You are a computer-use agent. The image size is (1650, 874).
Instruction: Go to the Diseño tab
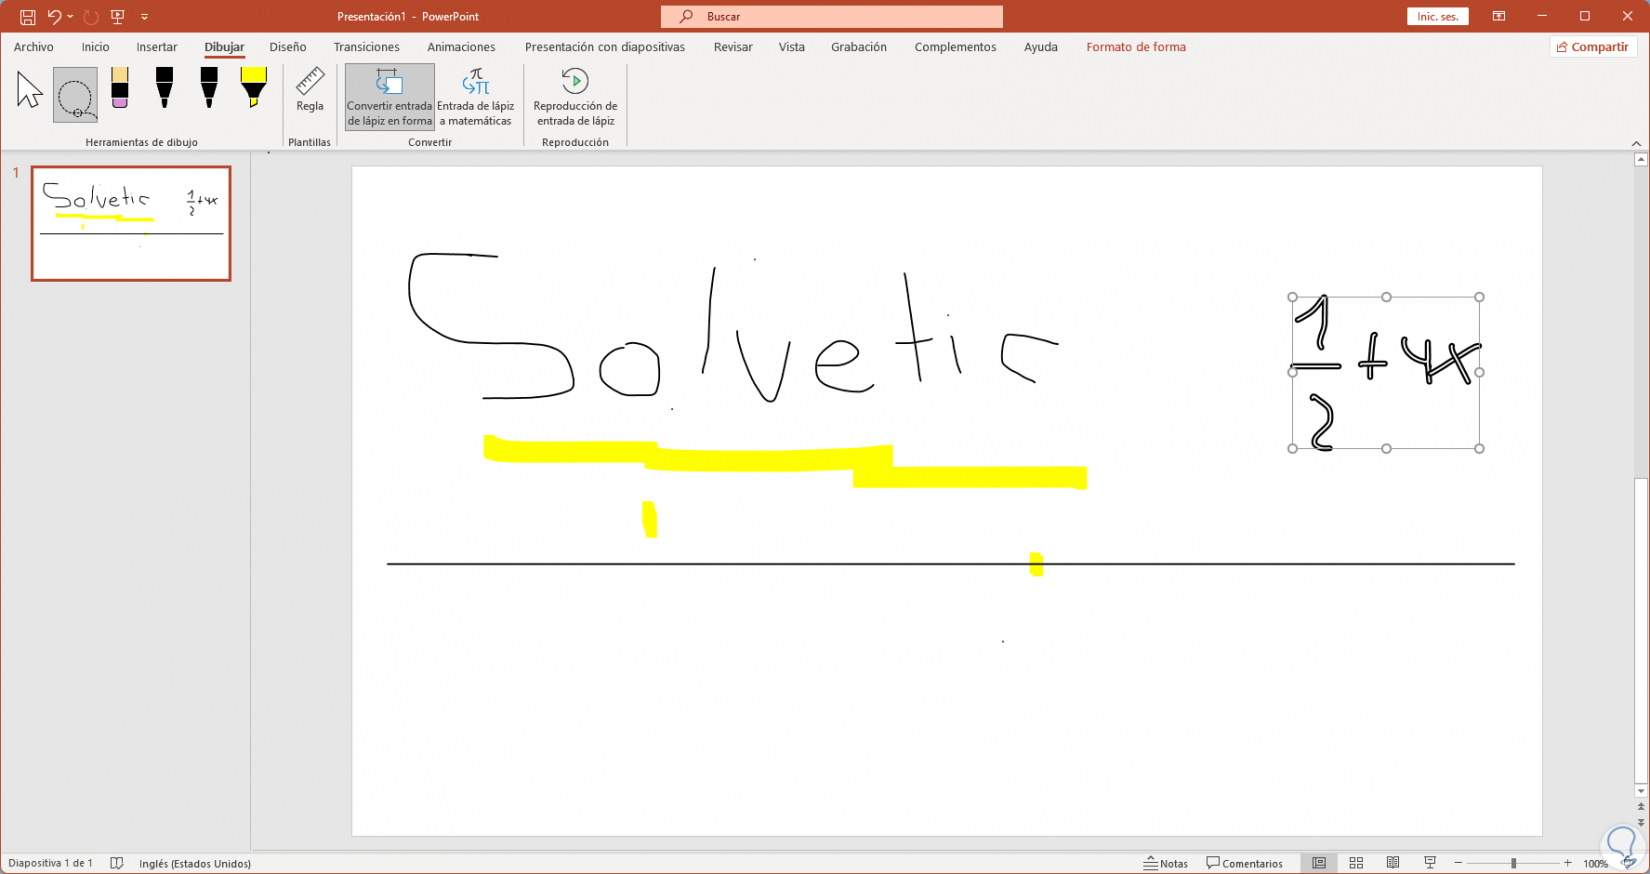[288, 47]
